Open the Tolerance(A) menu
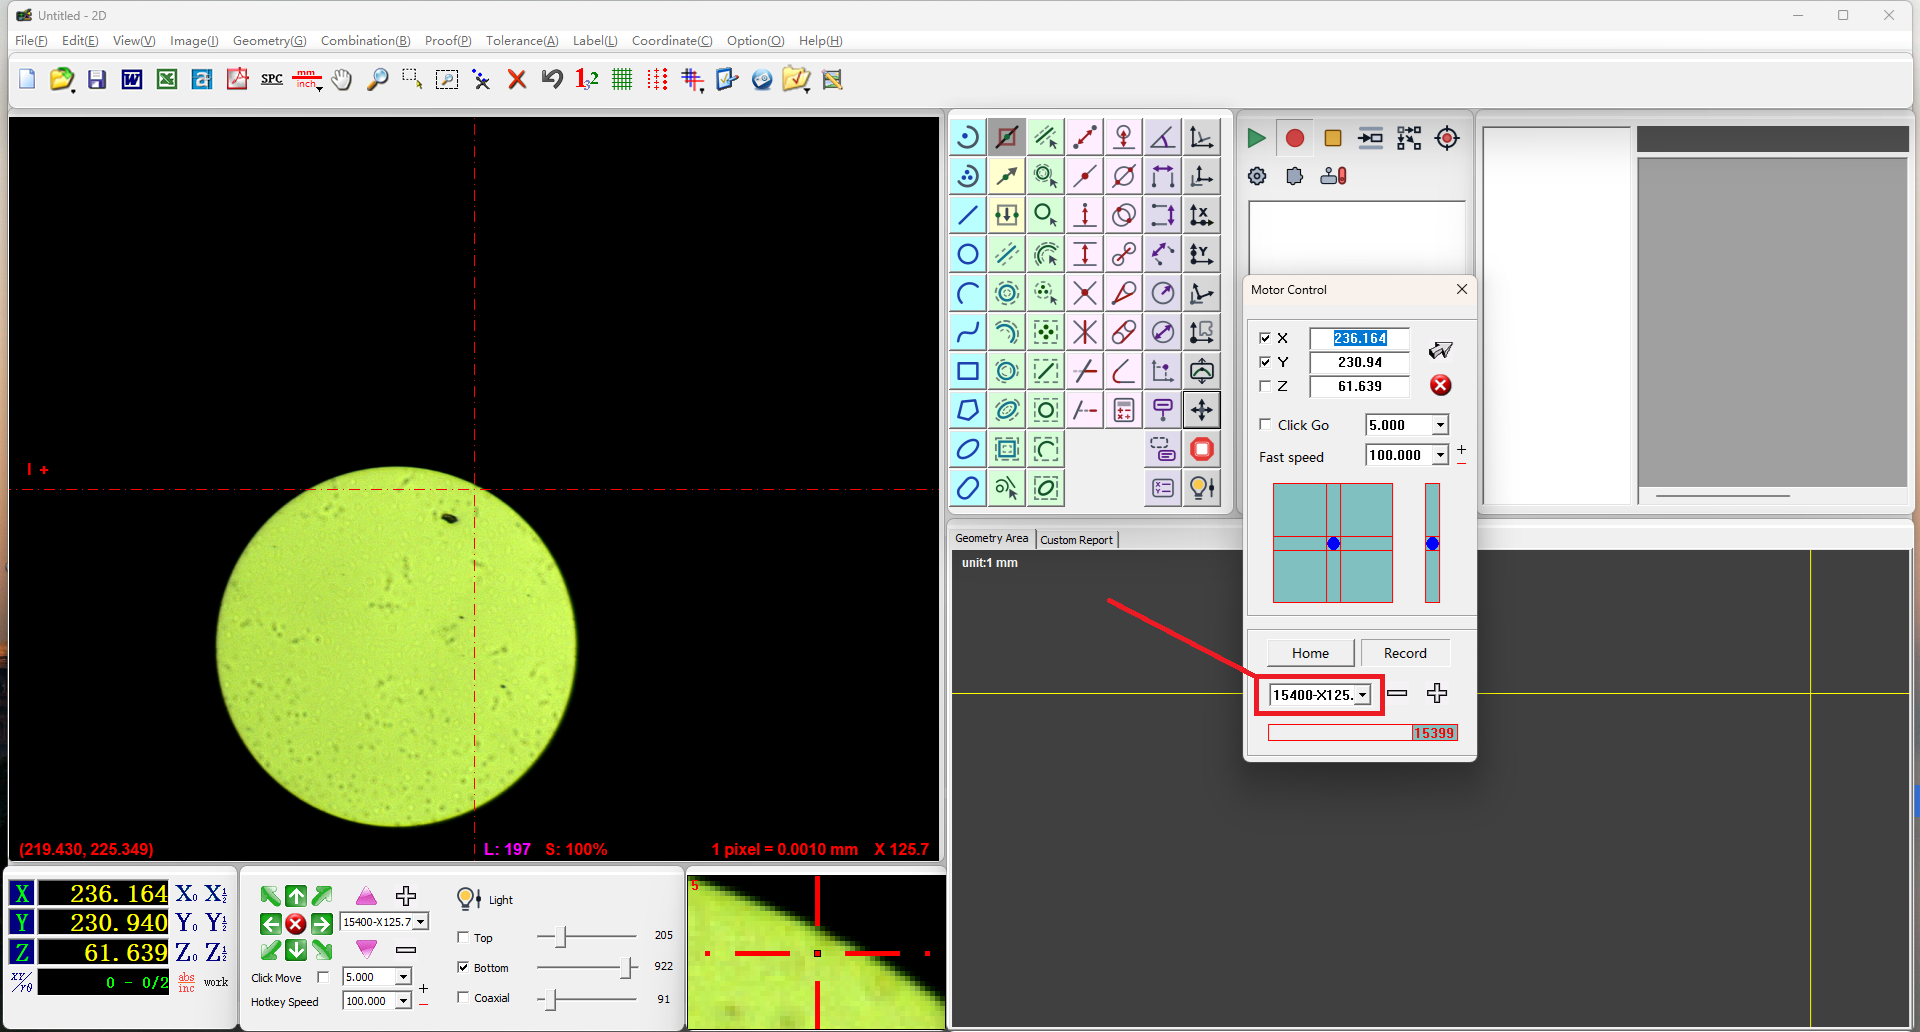The height and width of the screenshot is (1032, 1920). tap(522, 41)
